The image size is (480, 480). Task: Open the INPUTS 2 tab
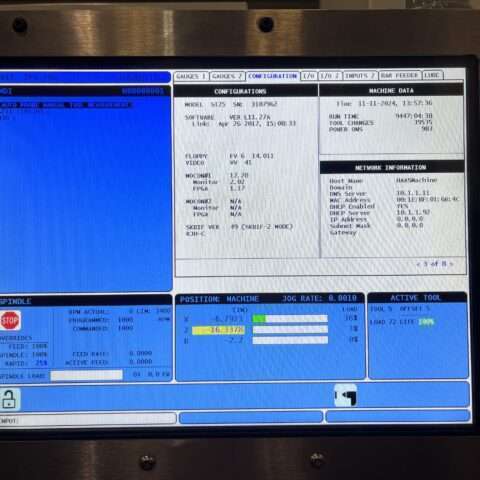click(x=360, y=76)
